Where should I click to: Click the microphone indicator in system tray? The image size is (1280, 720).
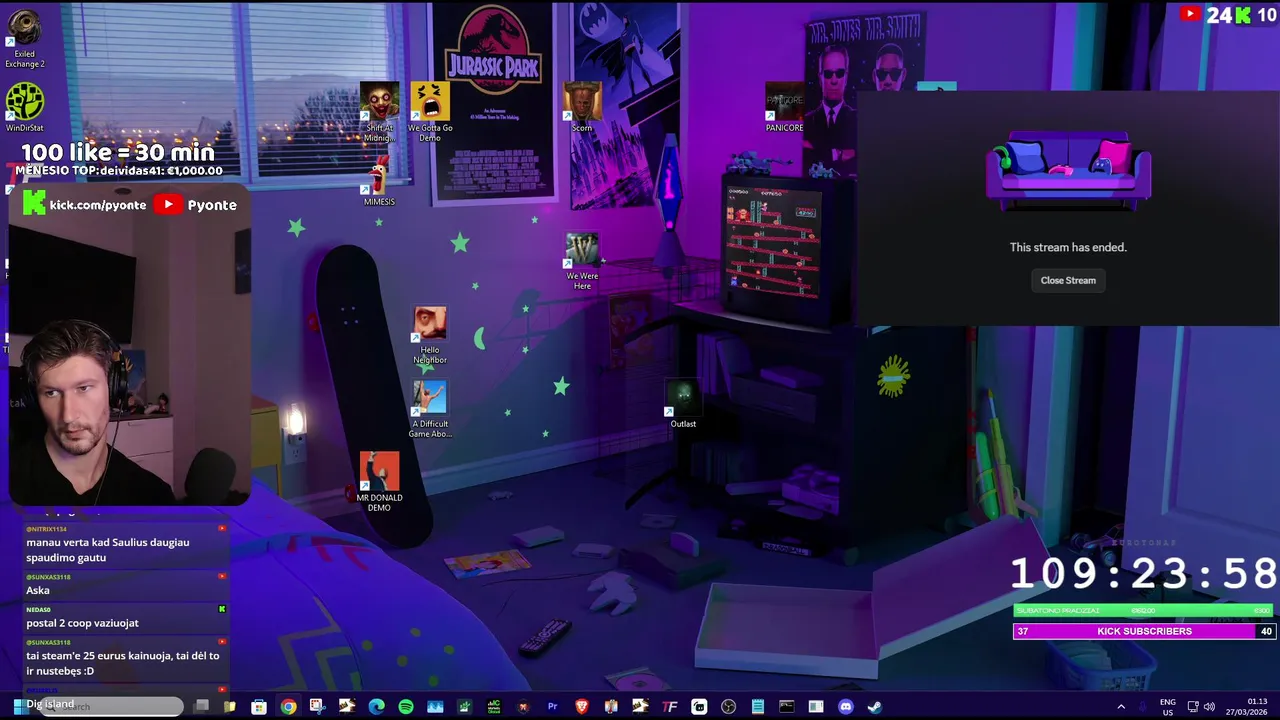pyautogui.click(x=1143, y=707)
